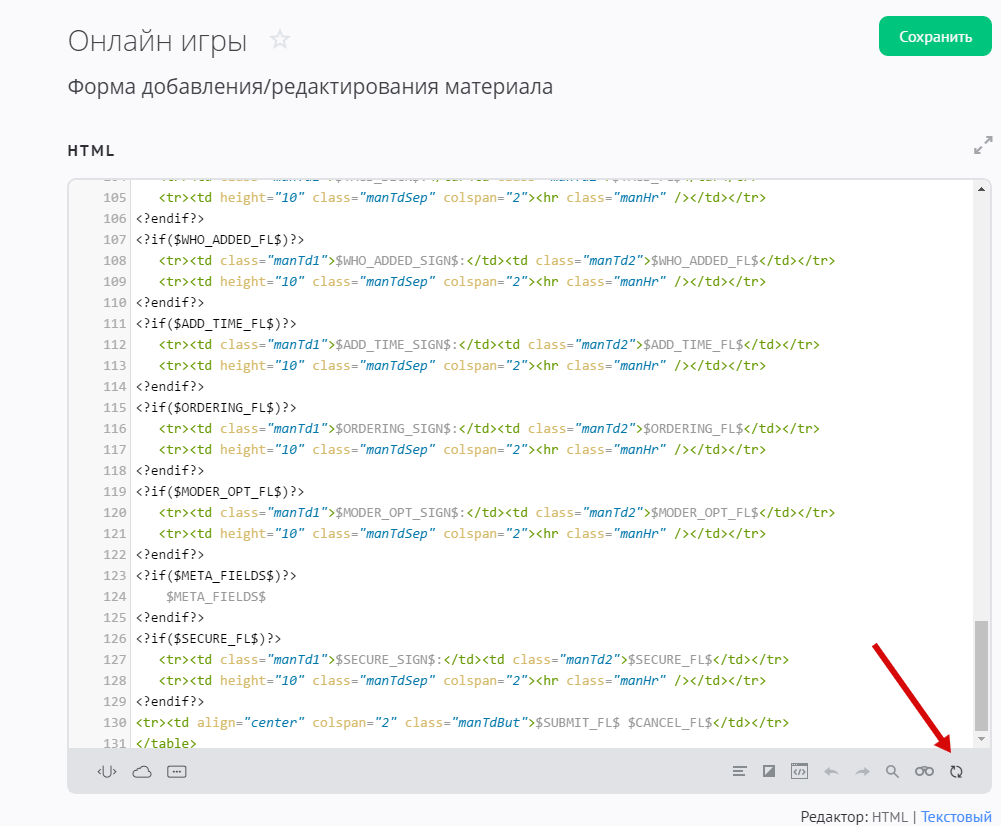Click the vertical scrollbar thumb in code editor
The height and width of the screenshot is (826, 1001).
click(x=981, y=675)
